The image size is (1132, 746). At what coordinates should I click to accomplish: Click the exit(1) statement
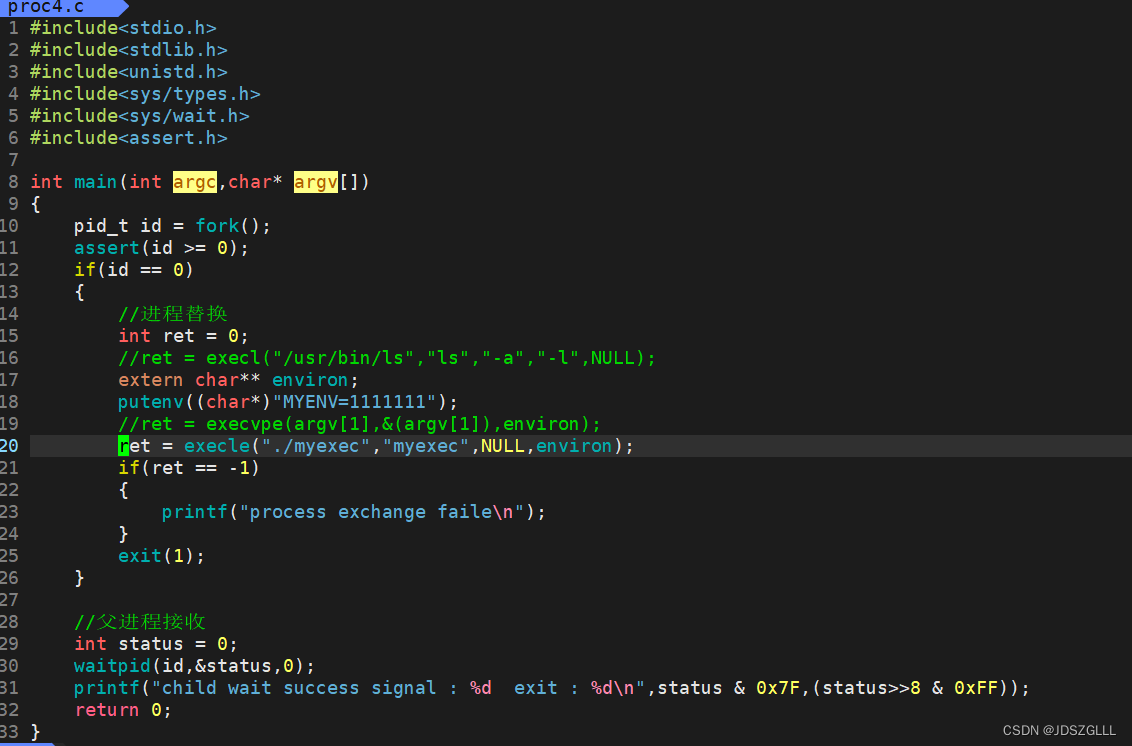(162, 556)
